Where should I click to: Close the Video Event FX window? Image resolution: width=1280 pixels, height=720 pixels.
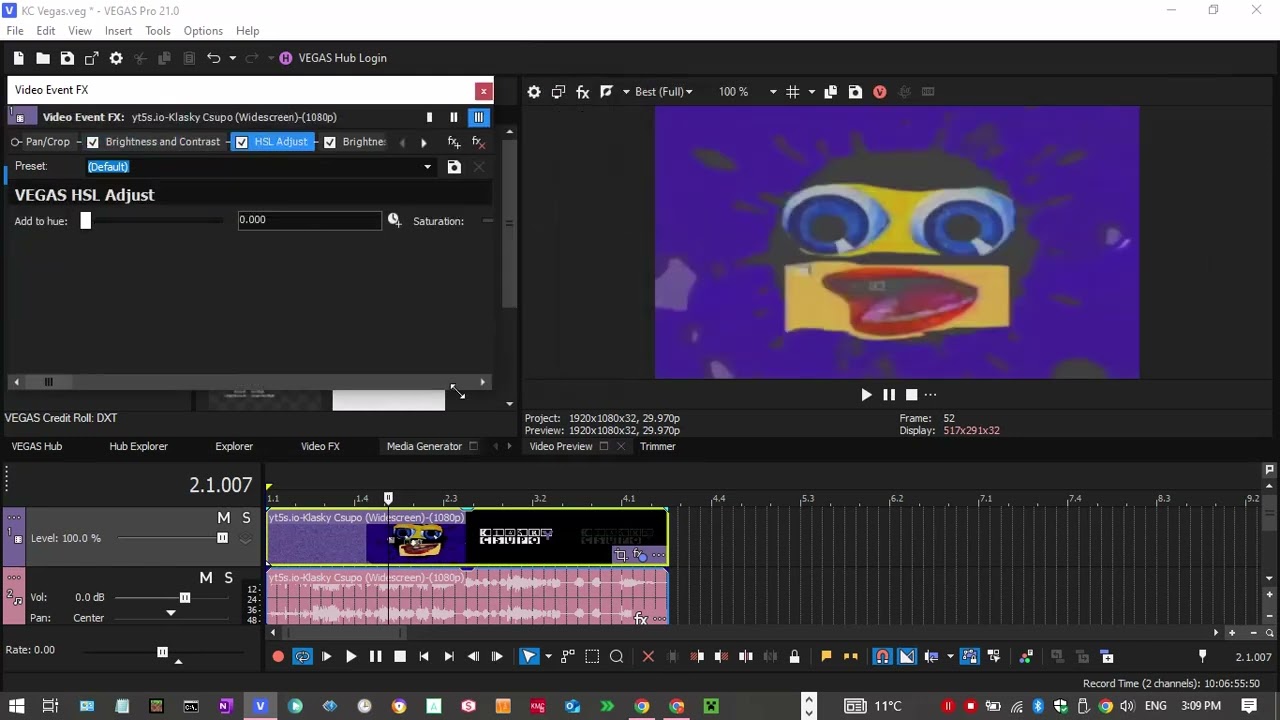[484, 91]
